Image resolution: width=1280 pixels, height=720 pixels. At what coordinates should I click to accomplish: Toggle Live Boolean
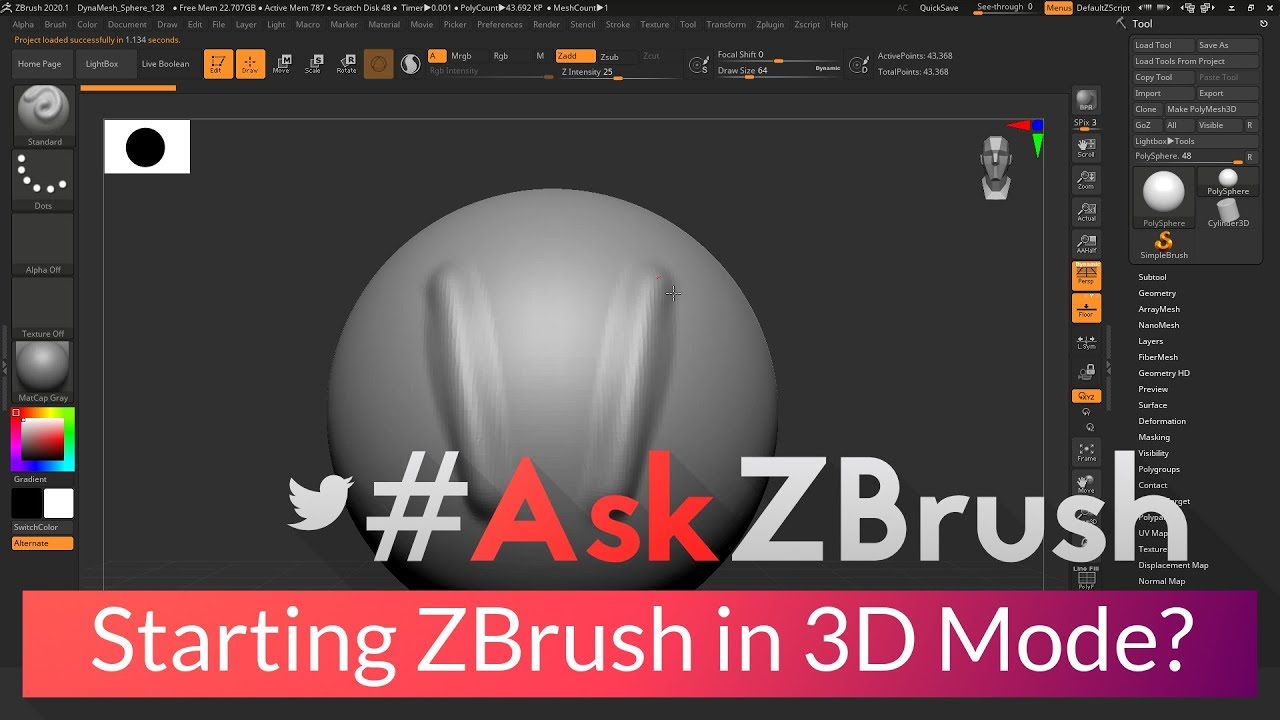coord(165,64)
